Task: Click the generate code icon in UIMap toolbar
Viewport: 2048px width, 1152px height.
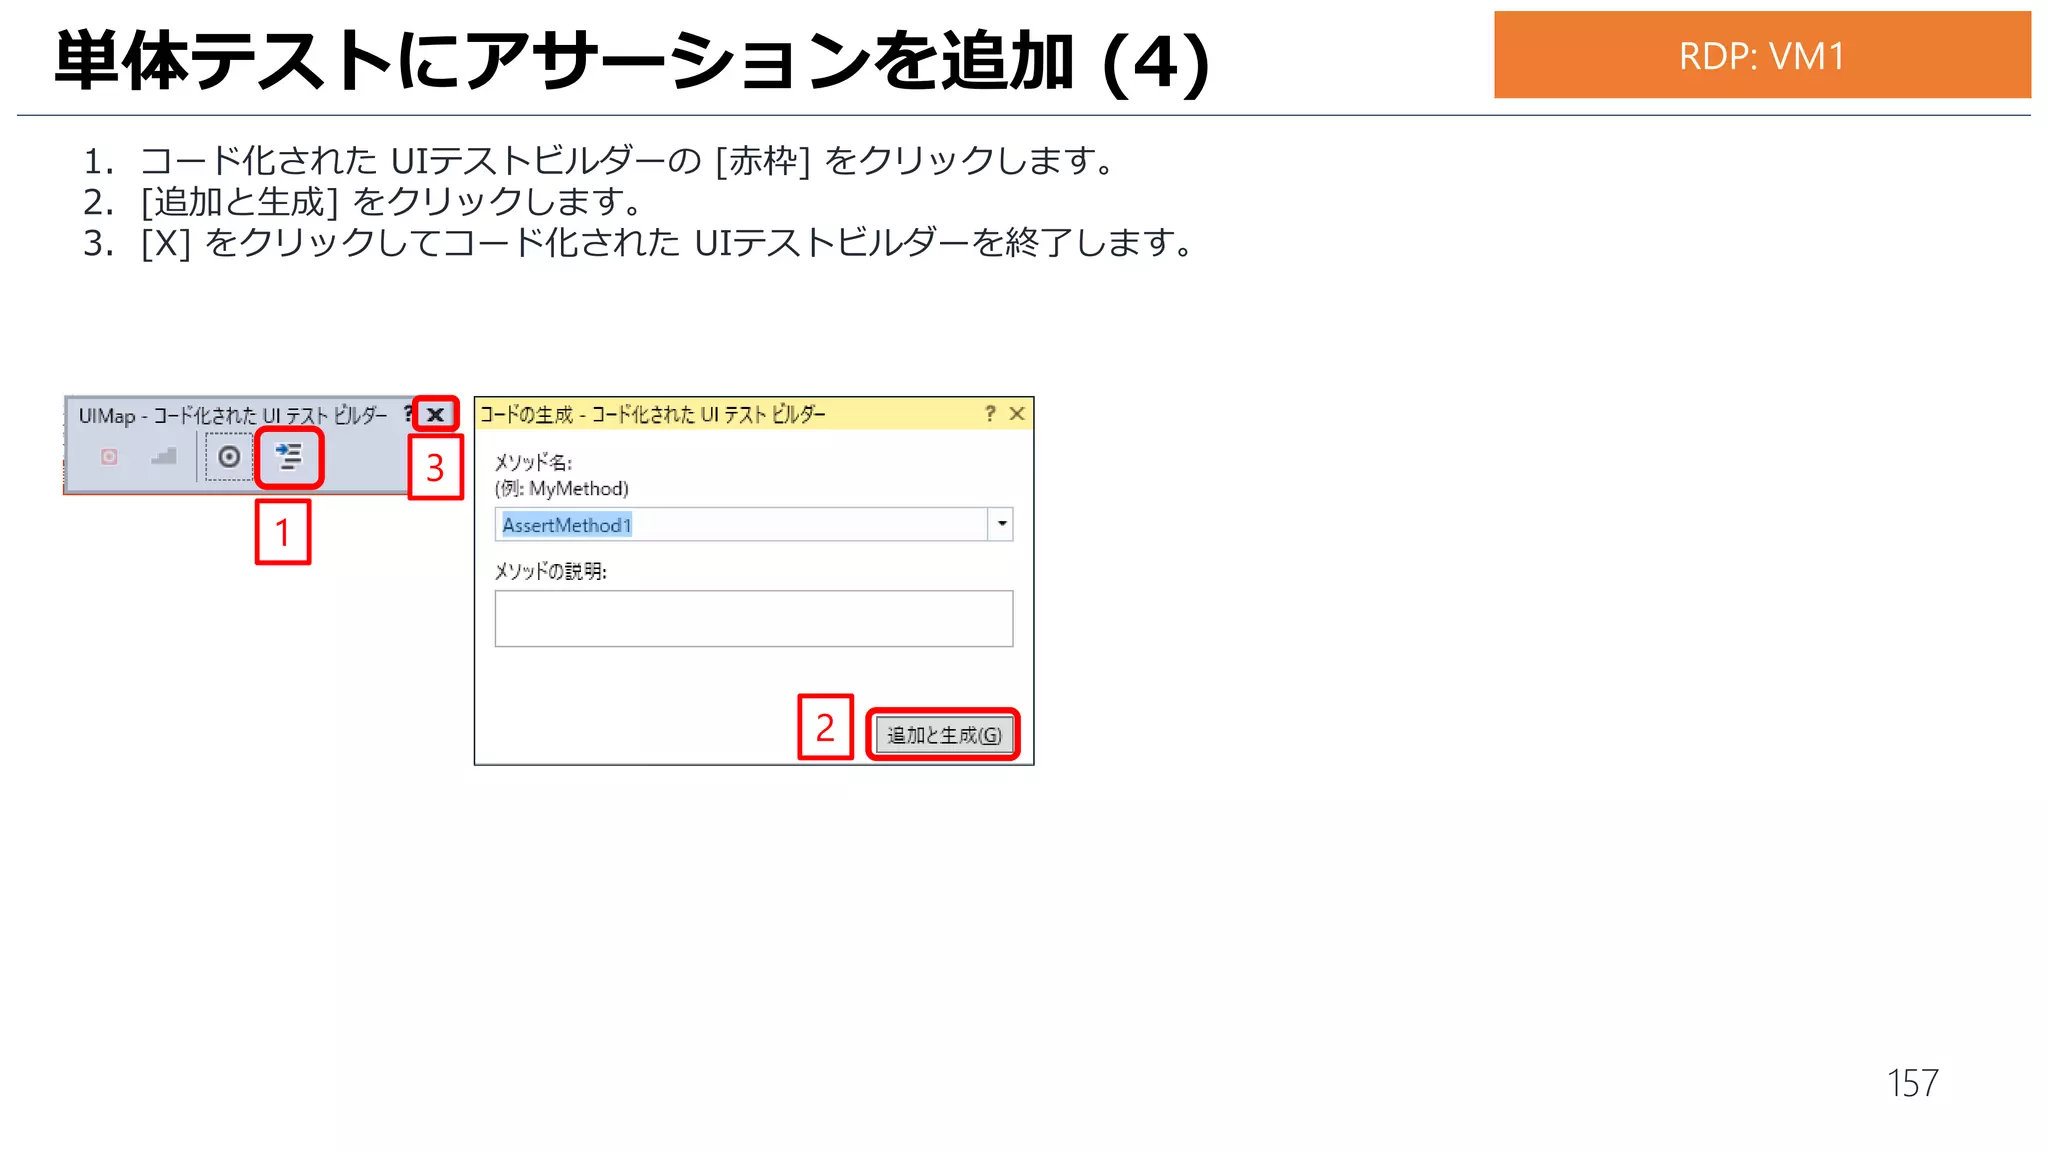Action: [x=289, y=457]
